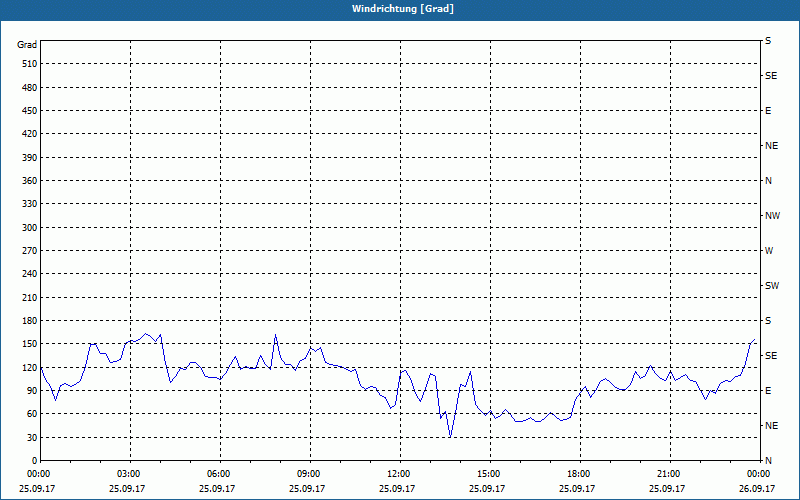Click the 06:00 time label
The image size is (800, 500).
click(x=220, y=474)
